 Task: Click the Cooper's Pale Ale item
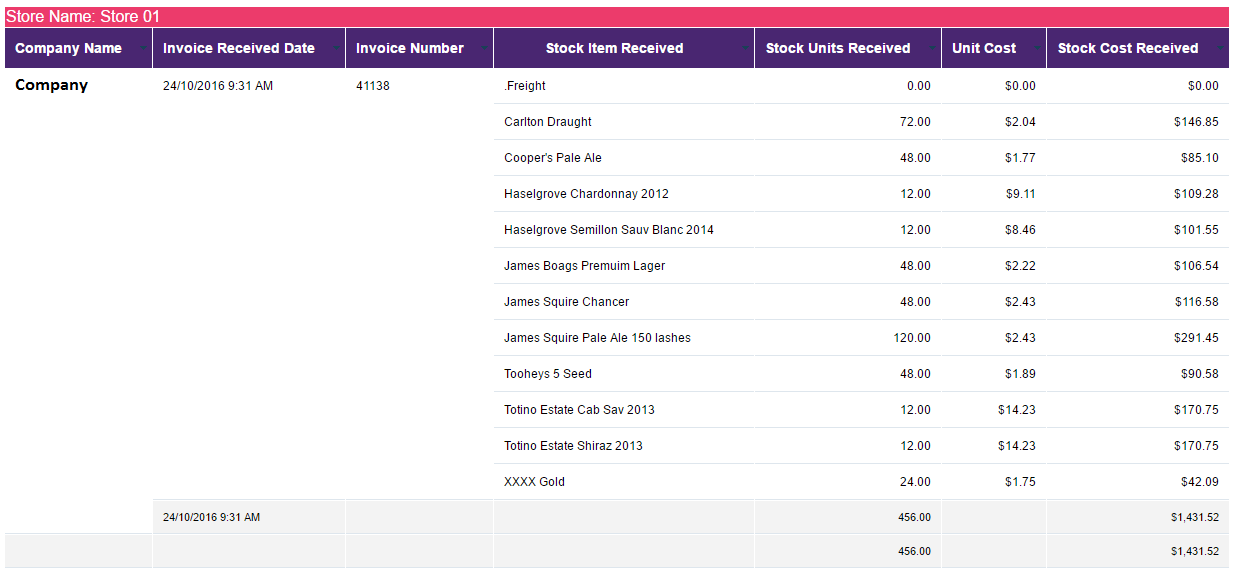553,158
